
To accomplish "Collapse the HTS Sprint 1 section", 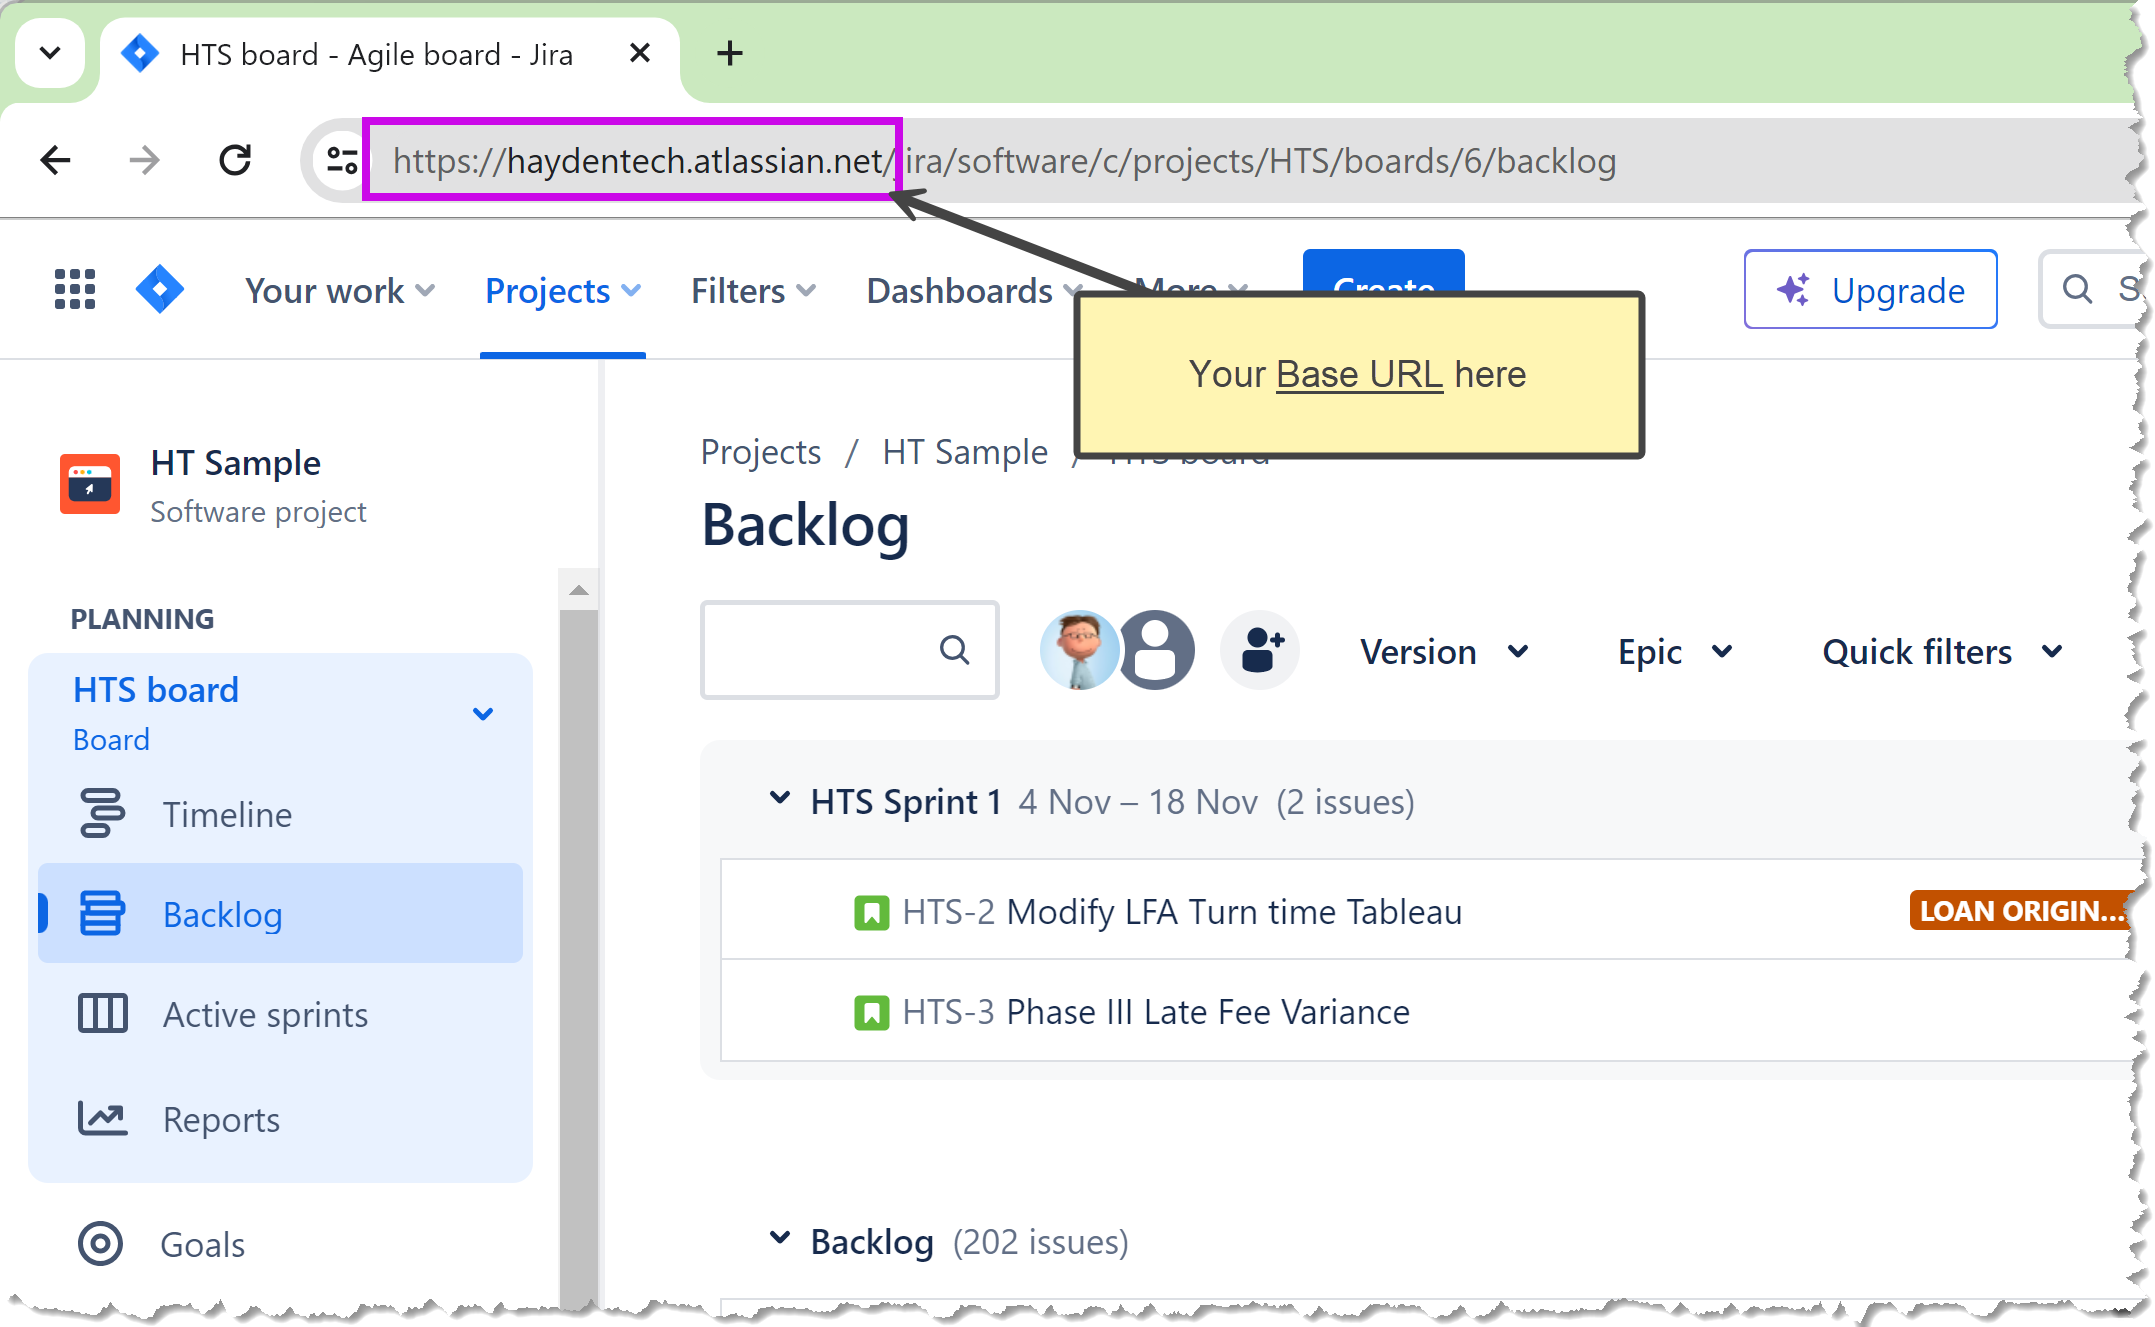I will click(780, 799).
